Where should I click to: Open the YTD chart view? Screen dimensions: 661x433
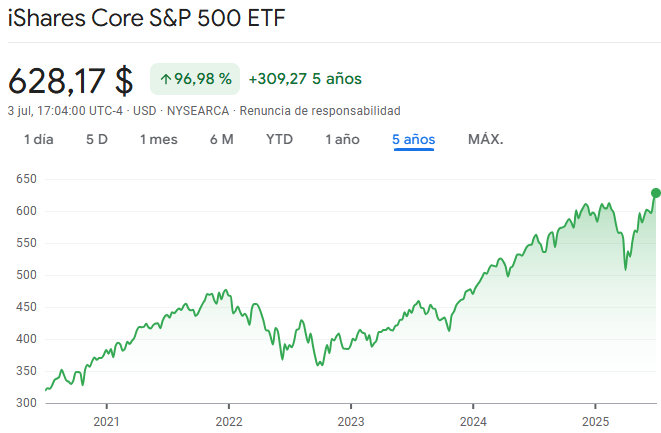pyautogui.click(x=279, y=139)
